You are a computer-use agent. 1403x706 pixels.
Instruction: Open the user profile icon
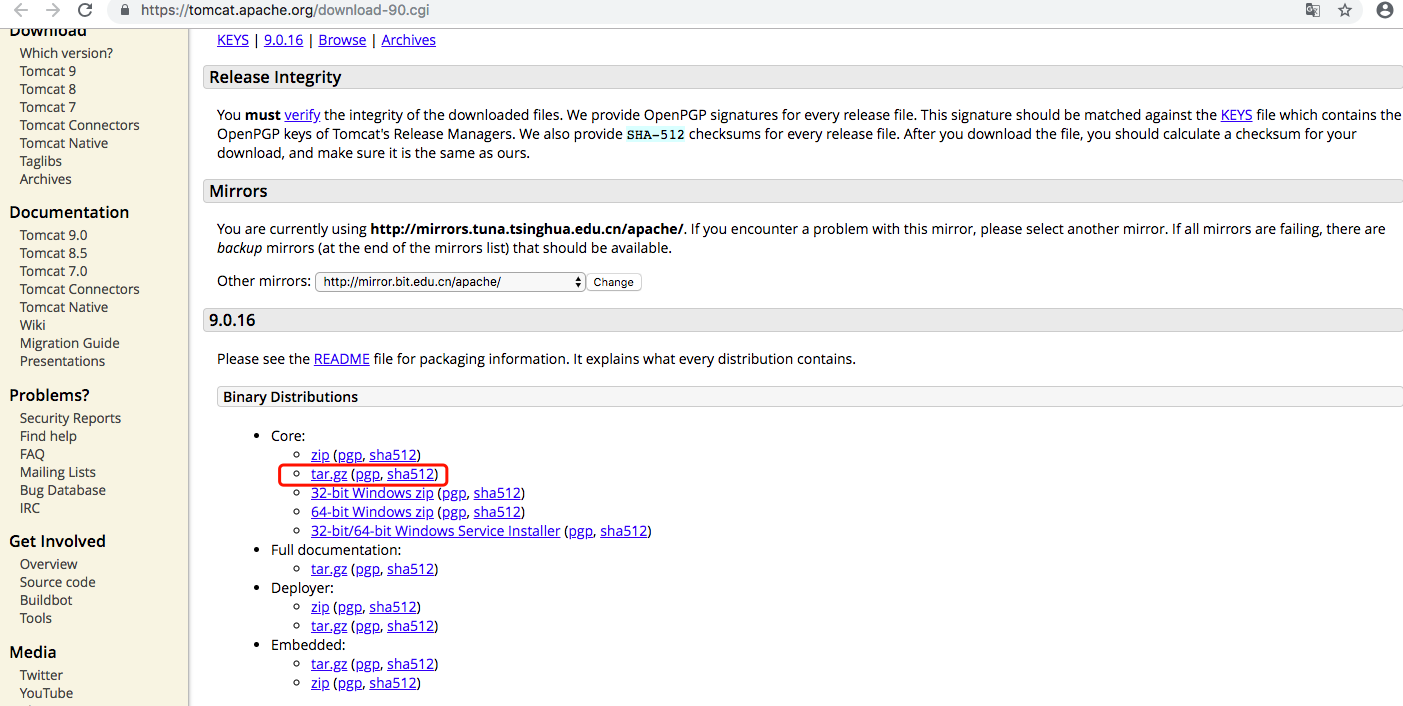[x=1385, y=10]
